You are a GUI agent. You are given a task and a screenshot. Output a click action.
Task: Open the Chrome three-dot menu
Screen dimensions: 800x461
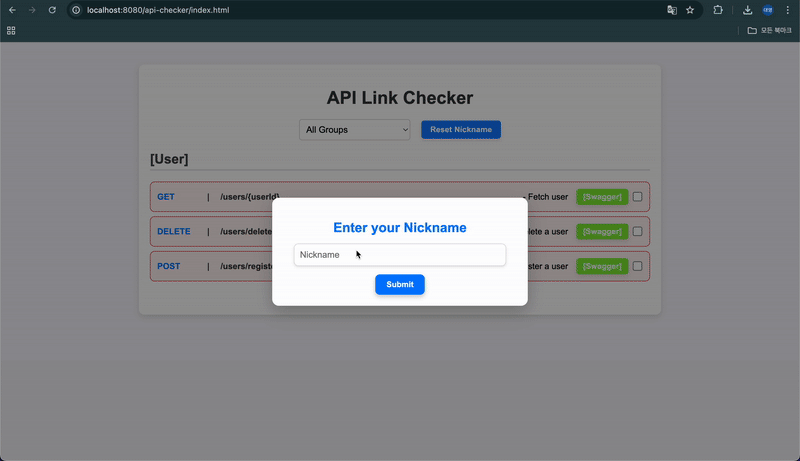pyautogui.click(x=788, y=10)
